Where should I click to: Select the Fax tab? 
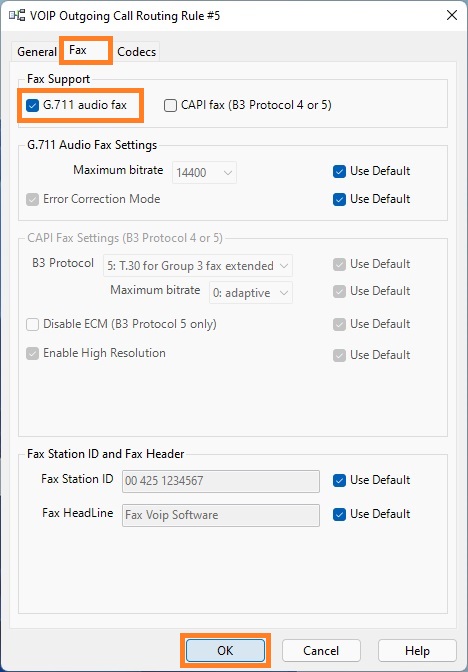[78, 50]
